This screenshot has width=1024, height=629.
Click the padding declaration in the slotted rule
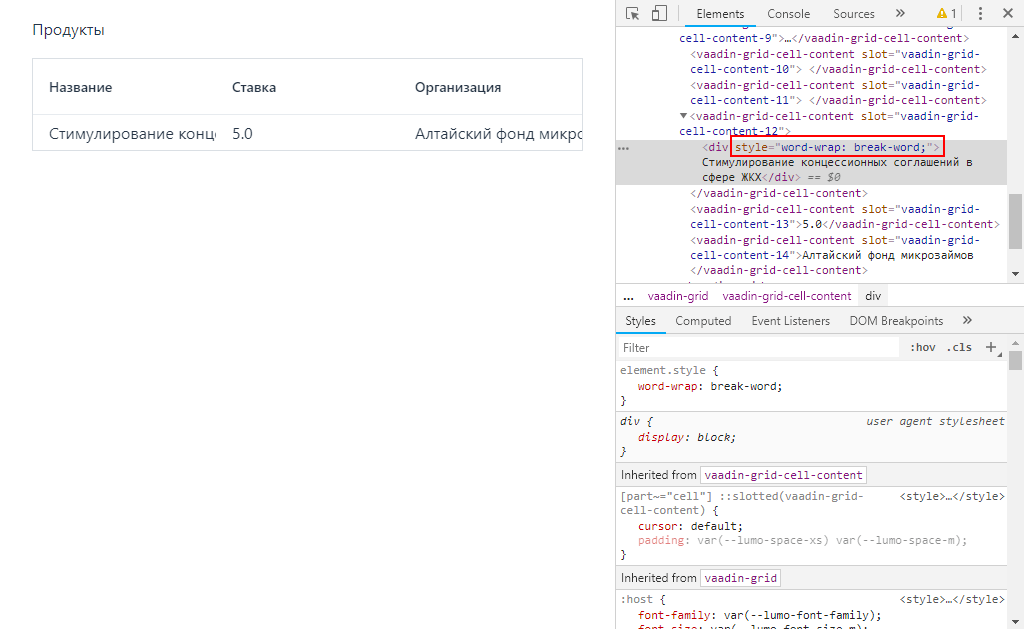point(803,540)
